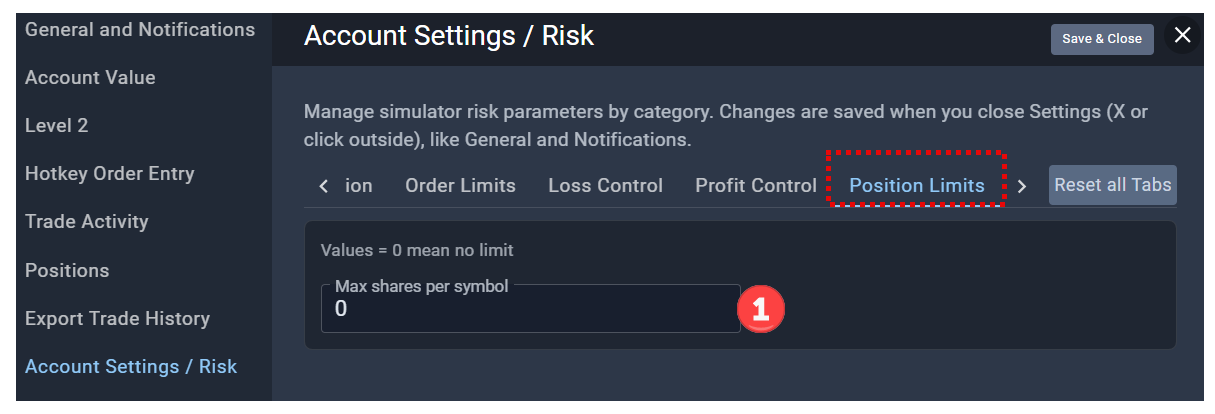Open the Loss Control tab
The height and width of the screenshot is (414, 1215).
coord(605,185)
